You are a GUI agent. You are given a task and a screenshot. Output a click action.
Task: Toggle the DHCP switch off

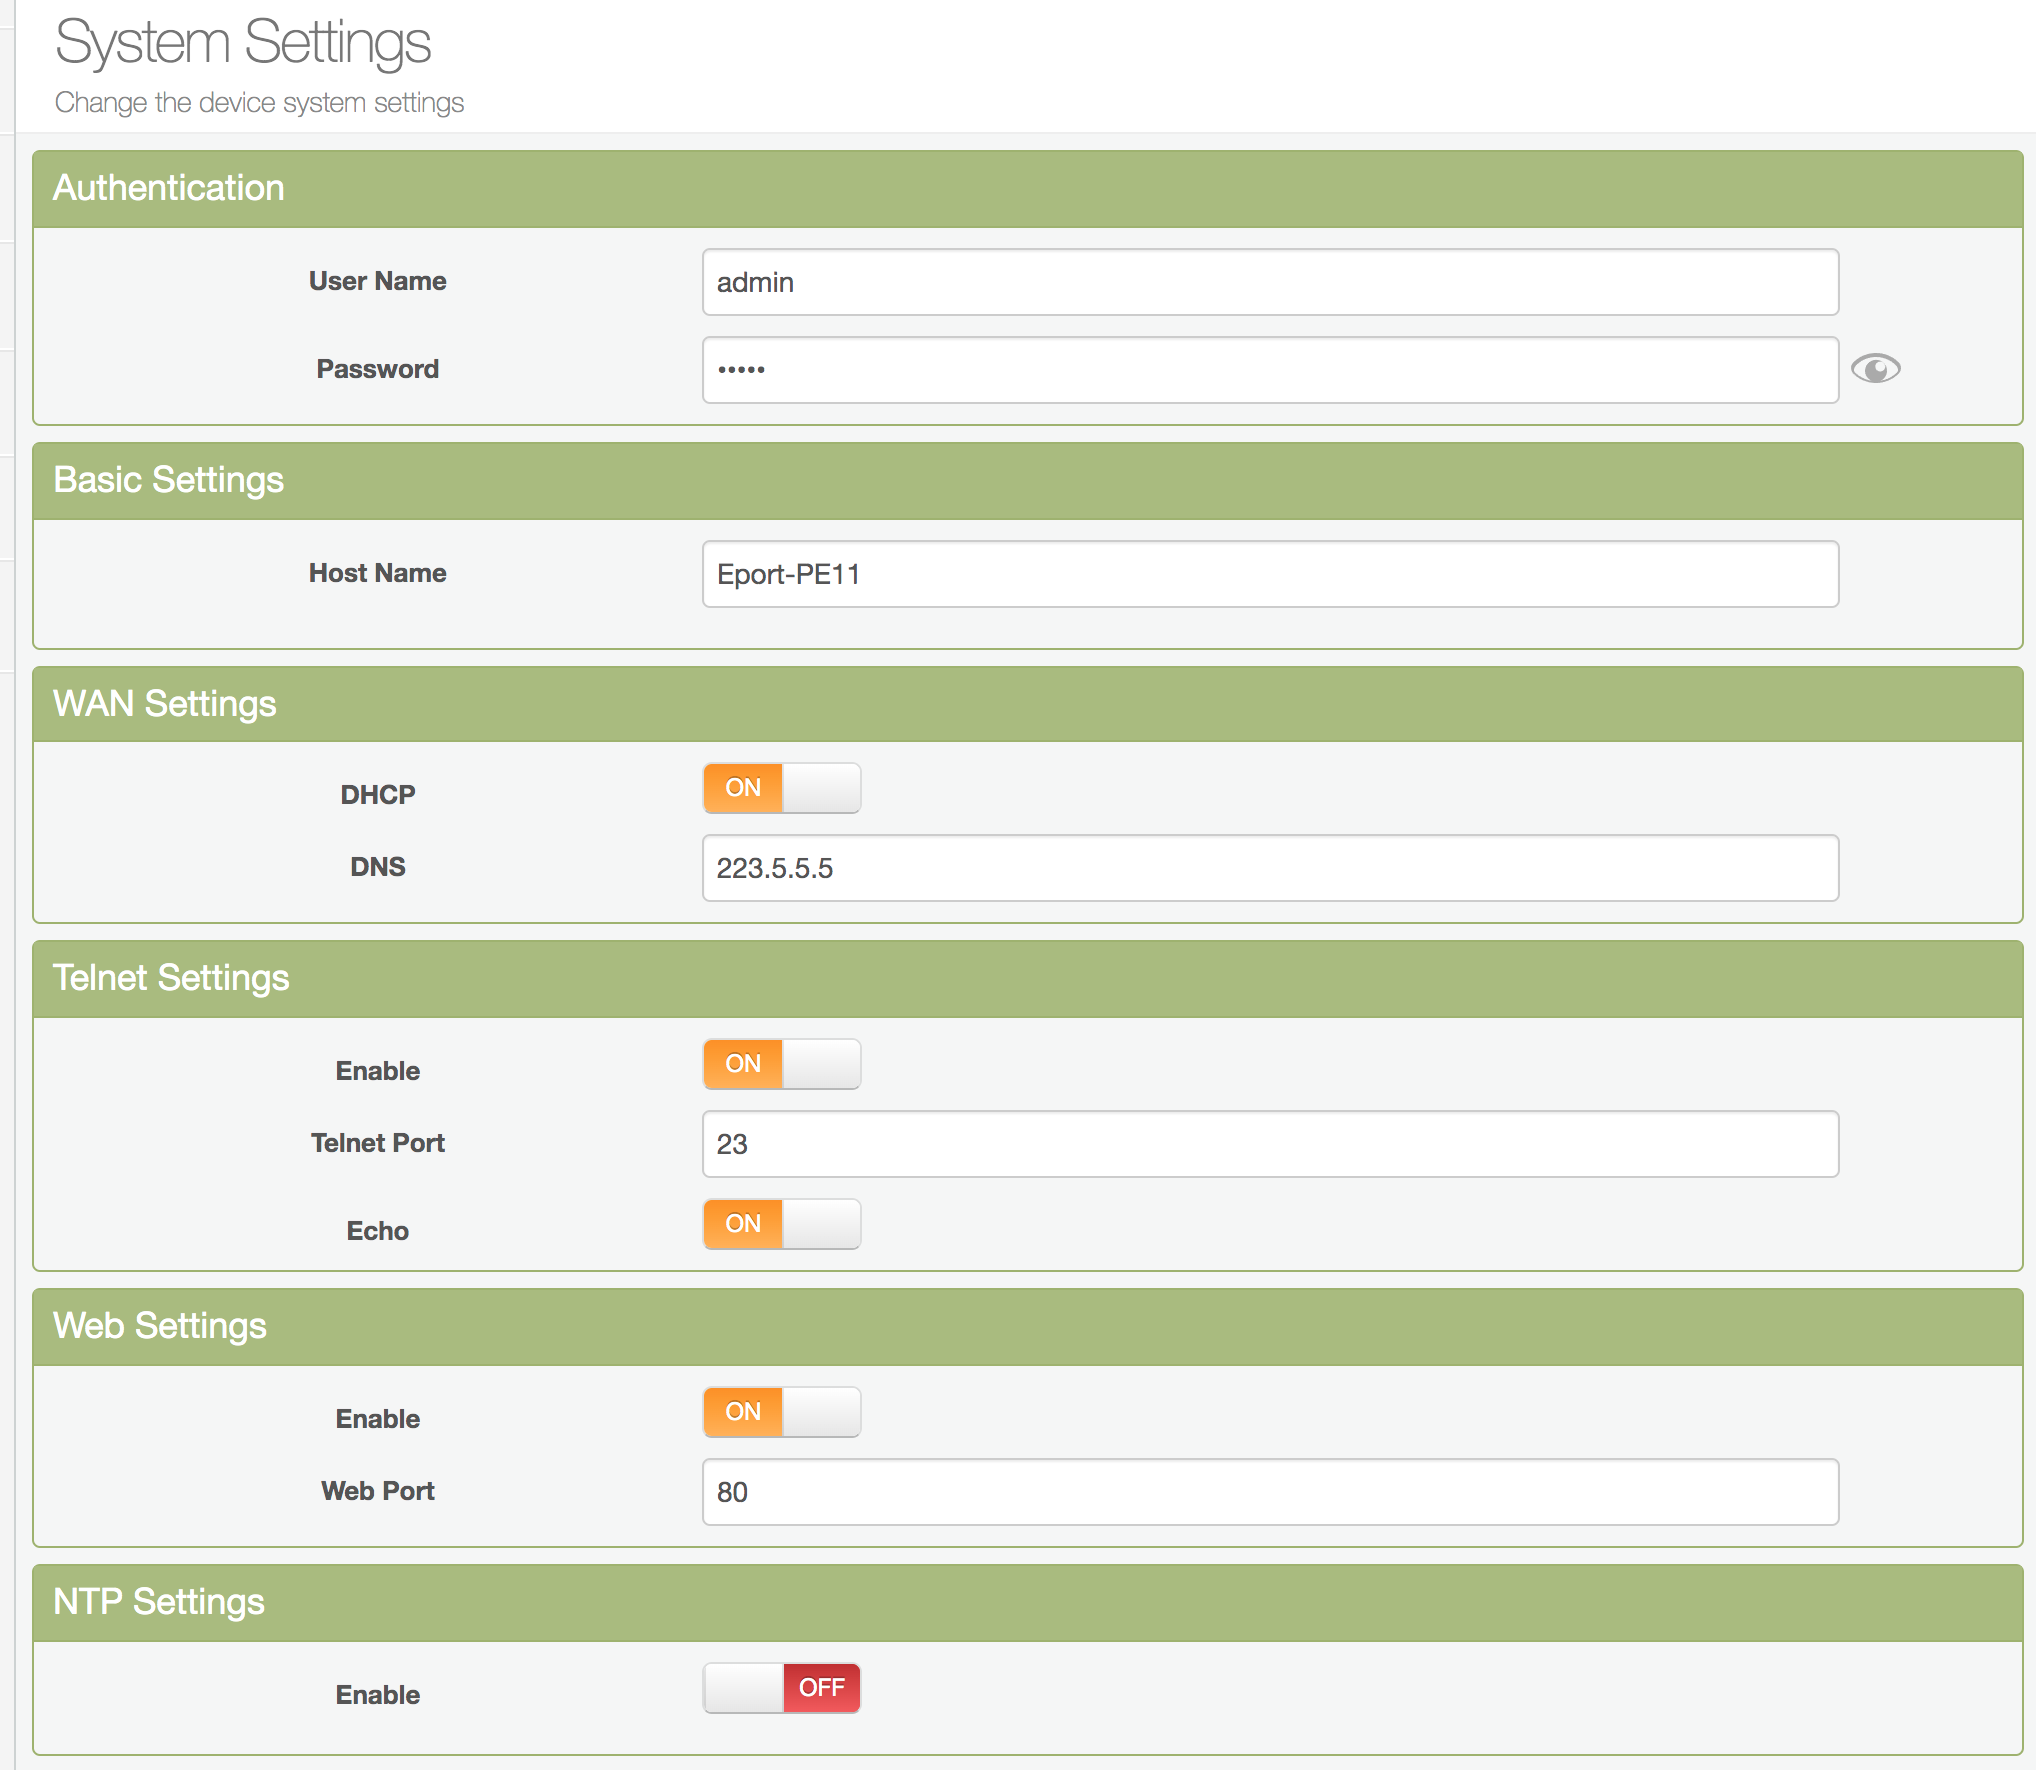(x=781, y=788)
